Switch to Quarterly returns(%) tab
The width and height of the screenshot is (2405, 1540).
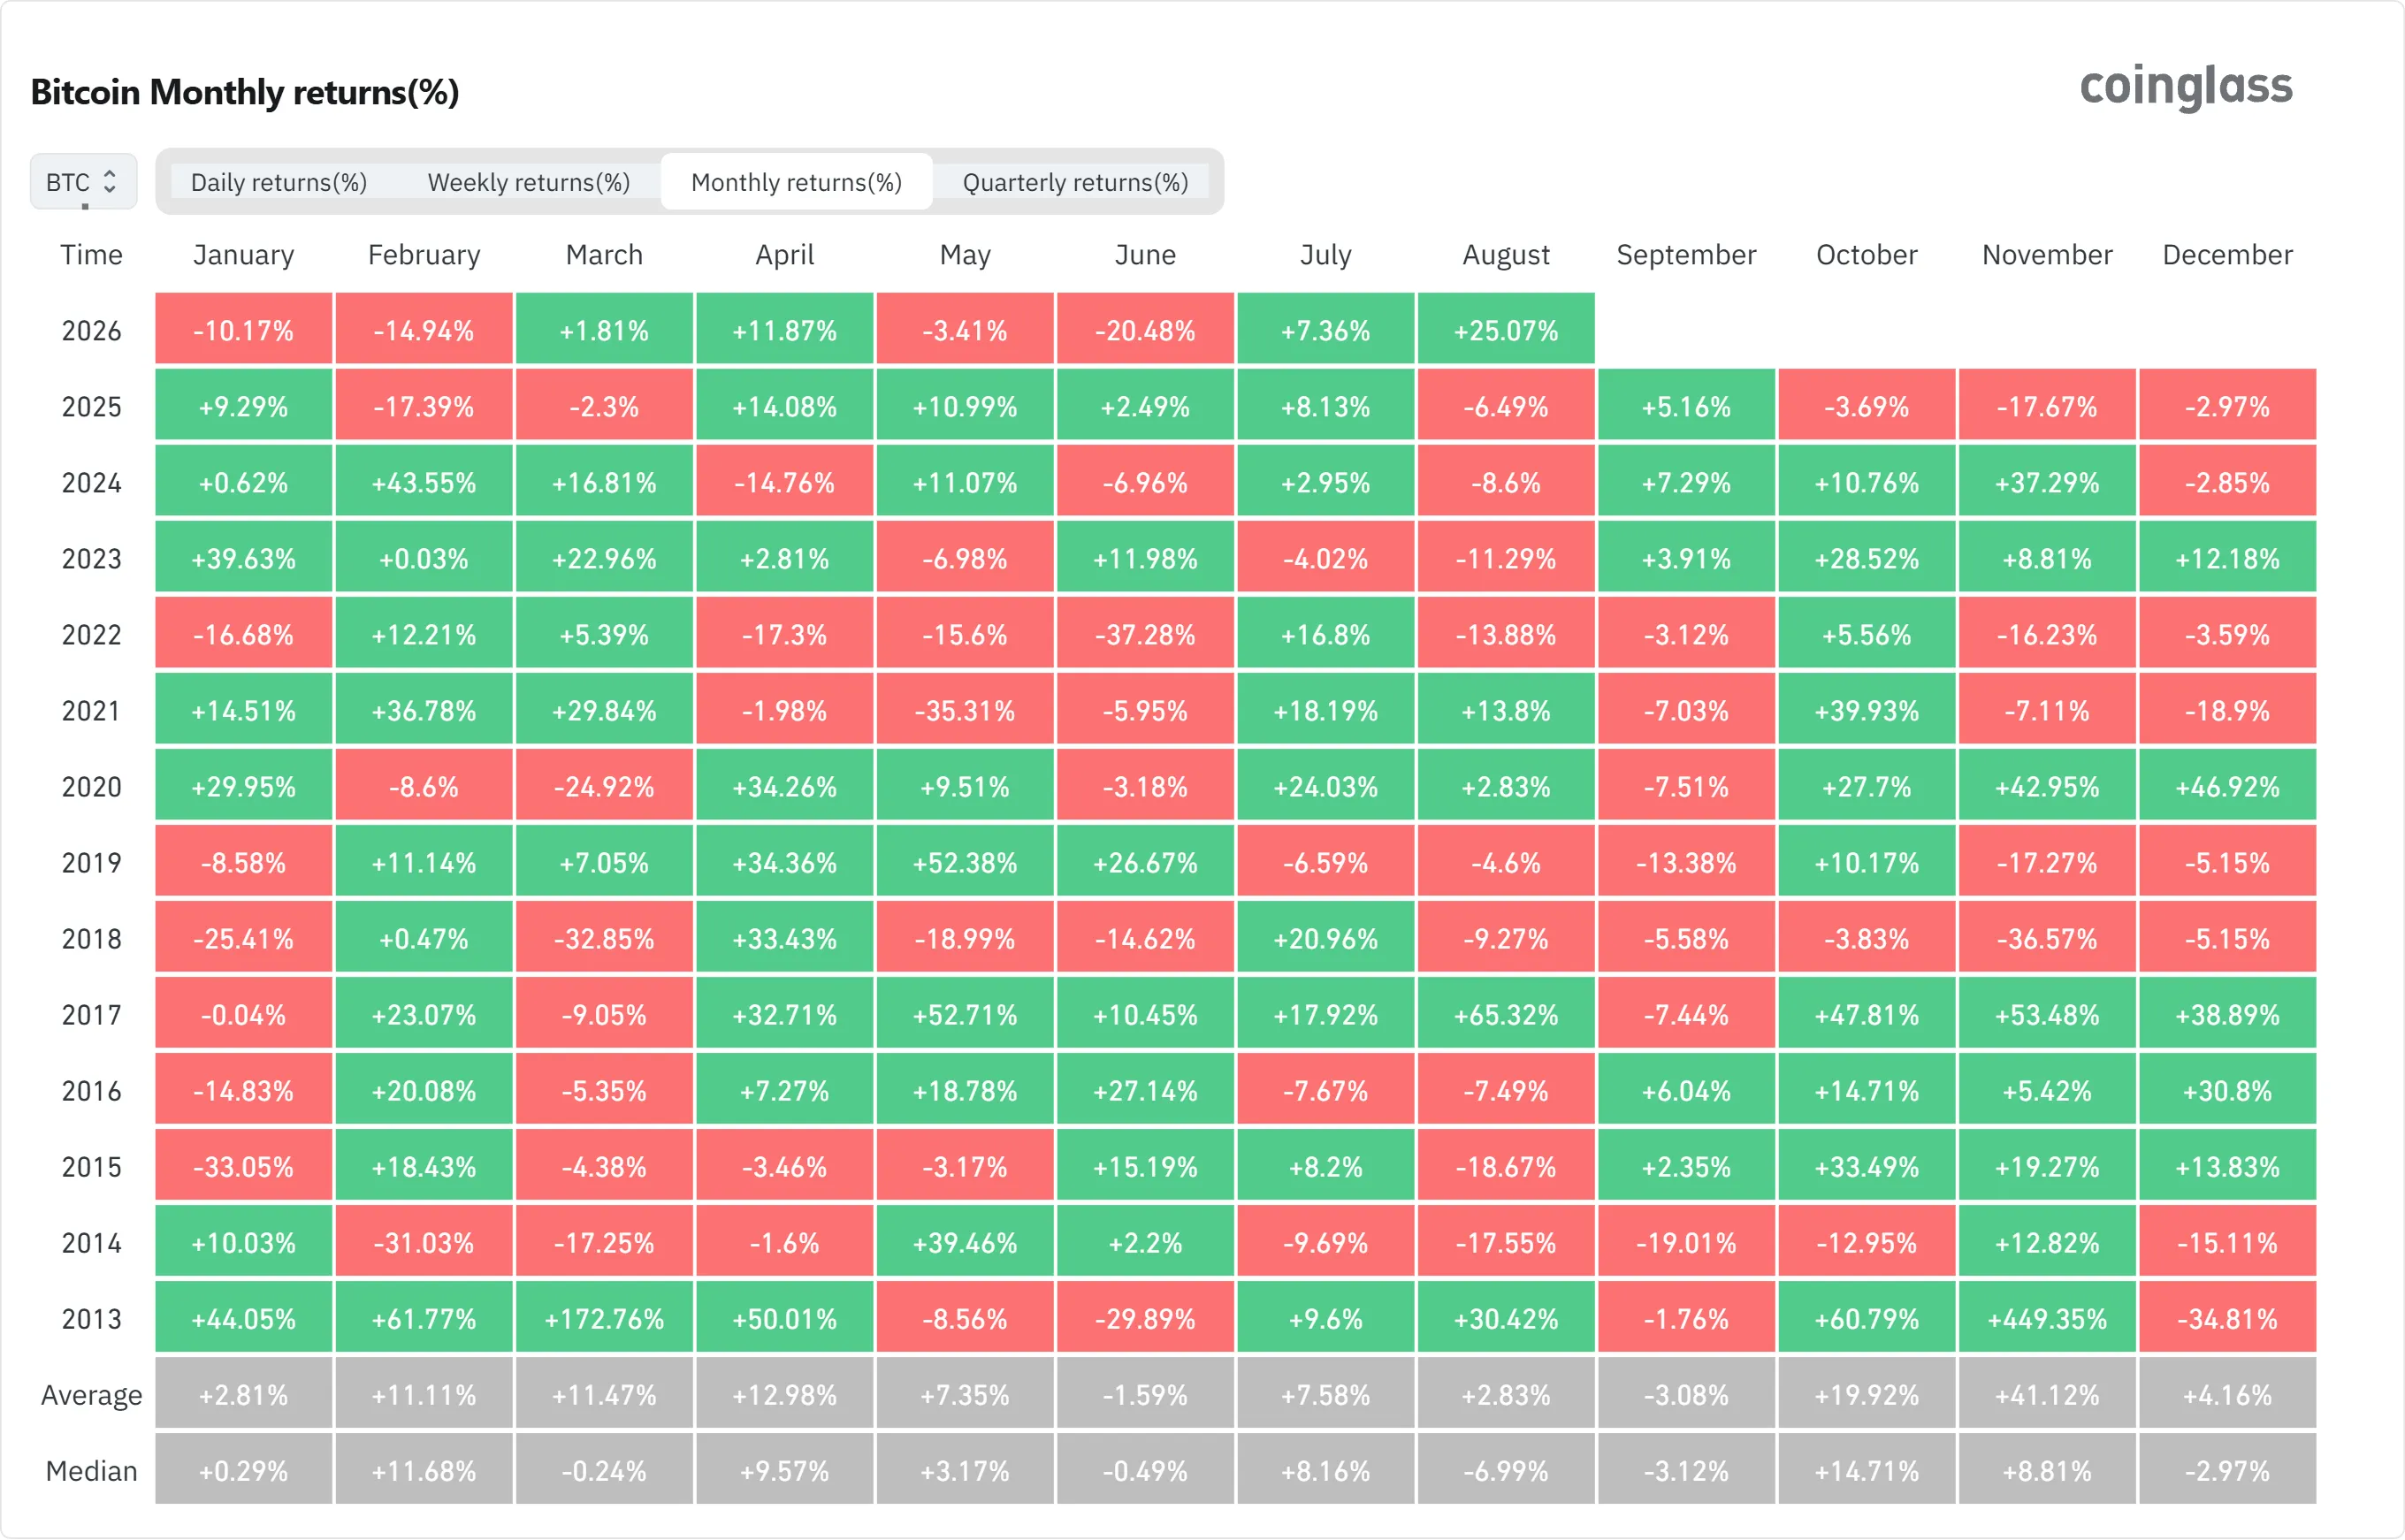click(1076, 182)
